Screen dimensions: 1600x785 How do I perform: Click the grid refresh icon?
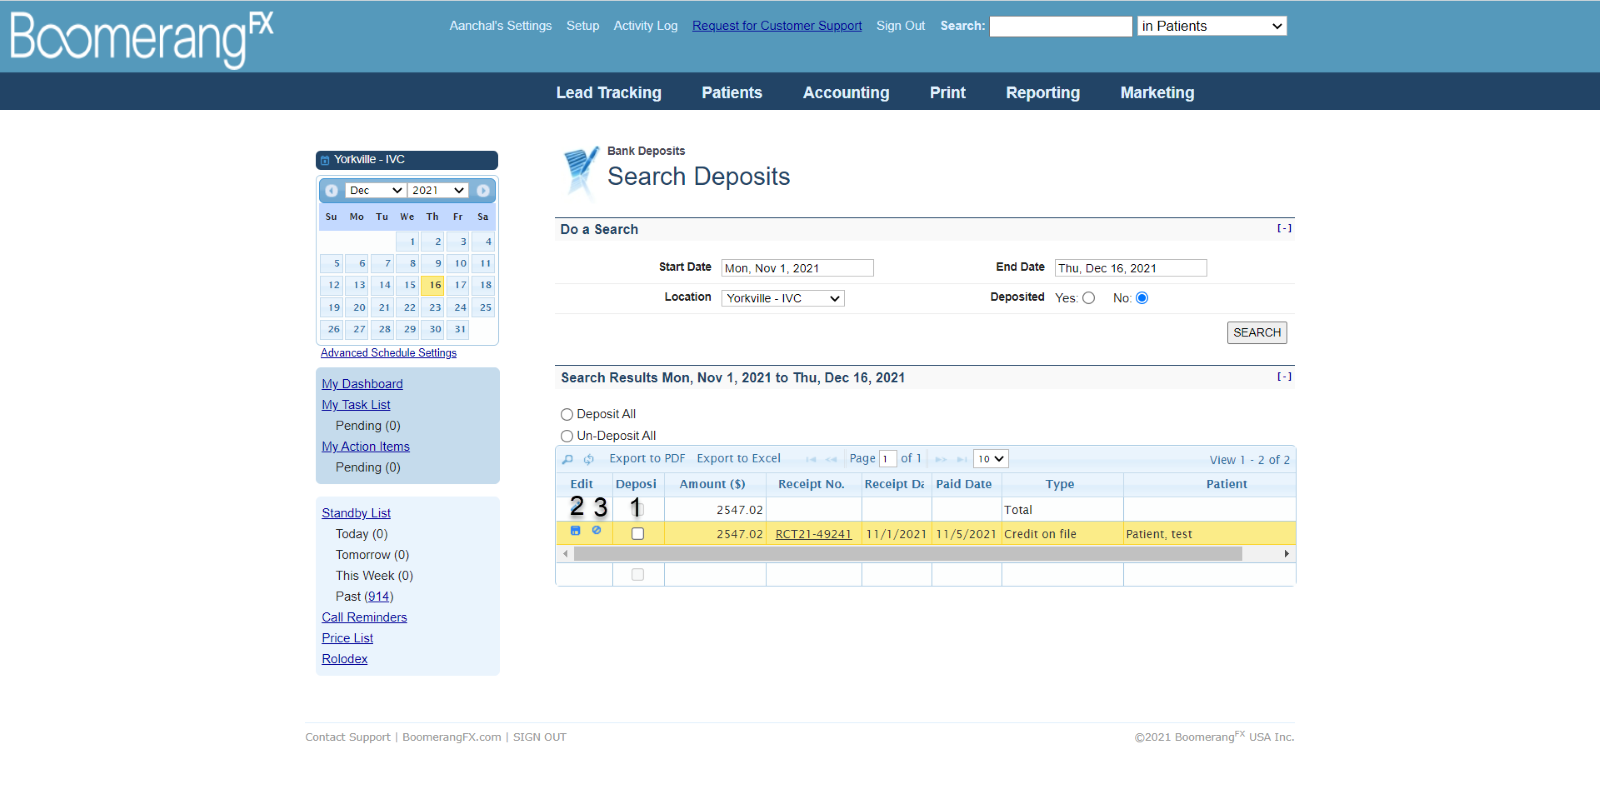pos(589,459)
